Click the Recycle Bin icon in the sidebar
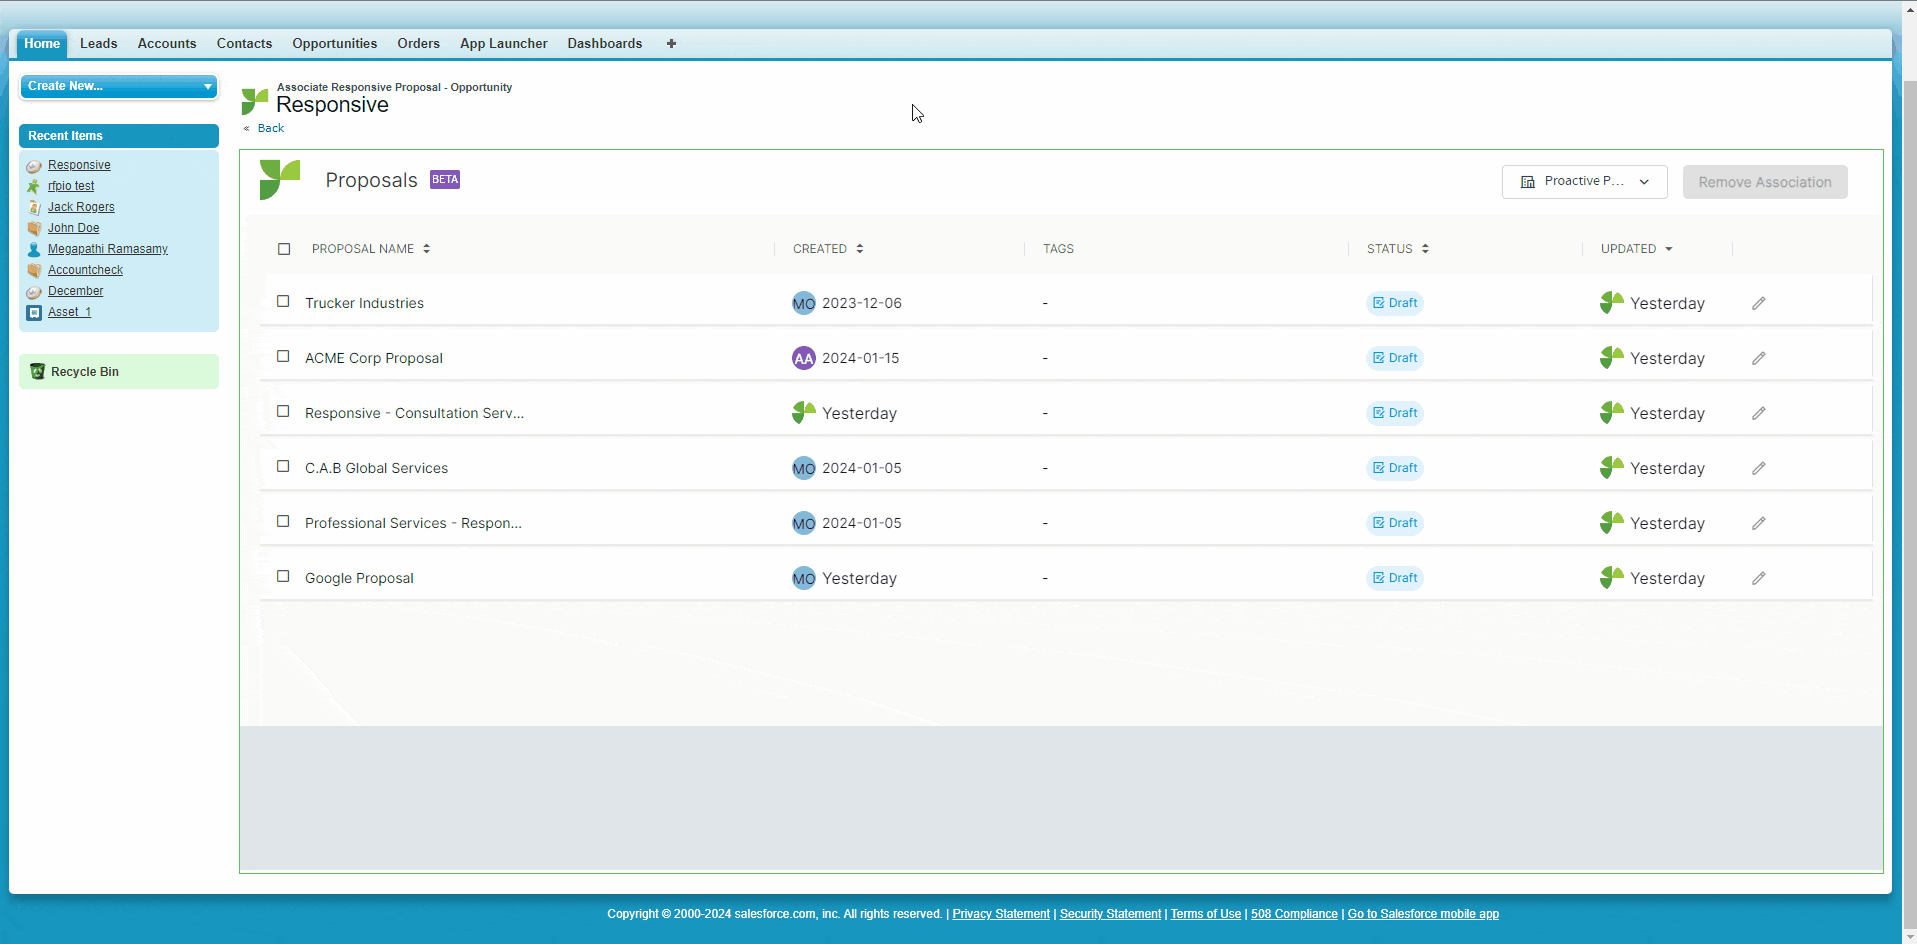 38,371
